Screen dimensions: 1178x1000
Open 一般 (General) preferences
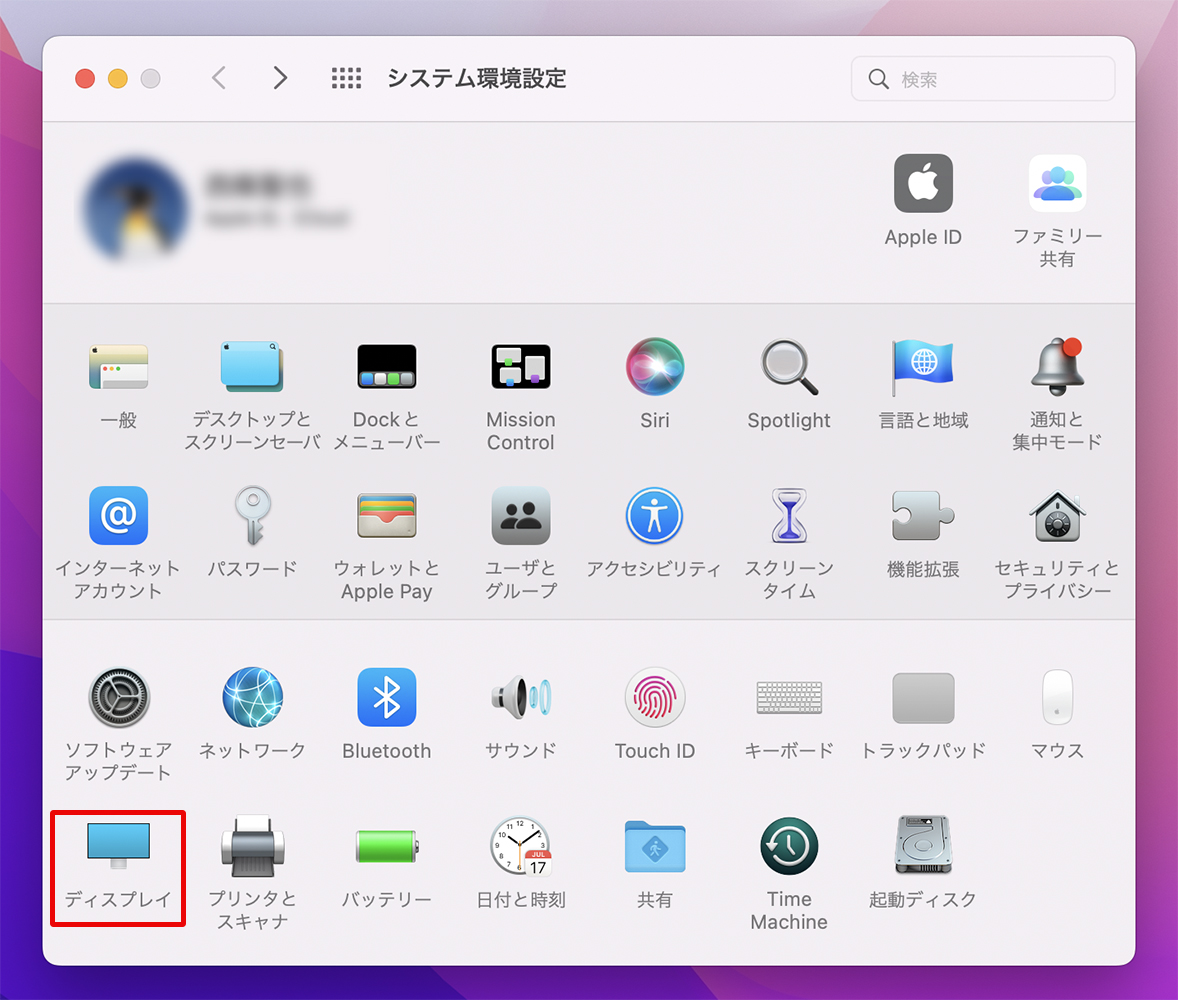(119, 367)
